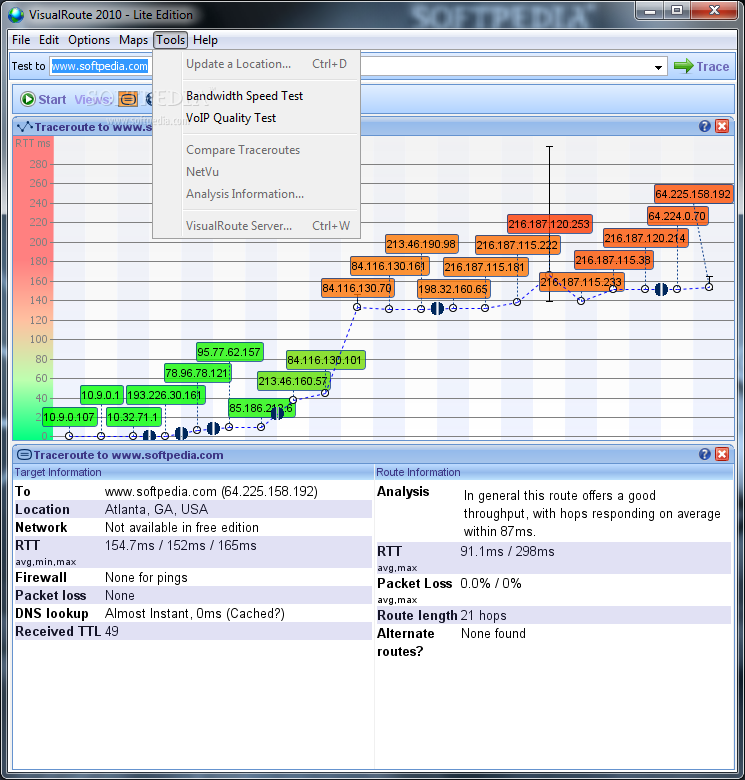Screen dimensions: 745x780
Task: Select hop label 198.32.160.65
Action: [454, 289]
